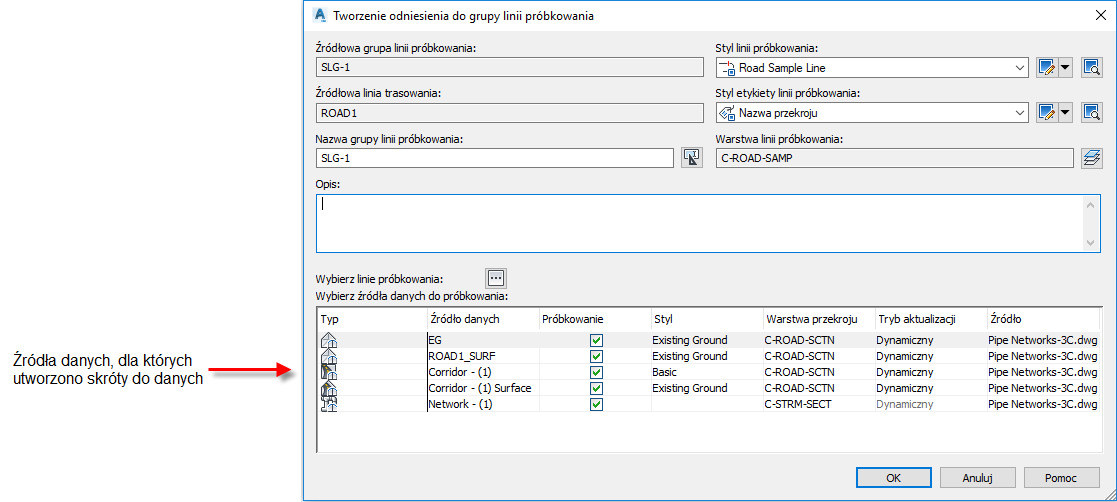
Task: Open layer selection icon beside C-ROAD-SAMP
Action: tap(1091, 158)
